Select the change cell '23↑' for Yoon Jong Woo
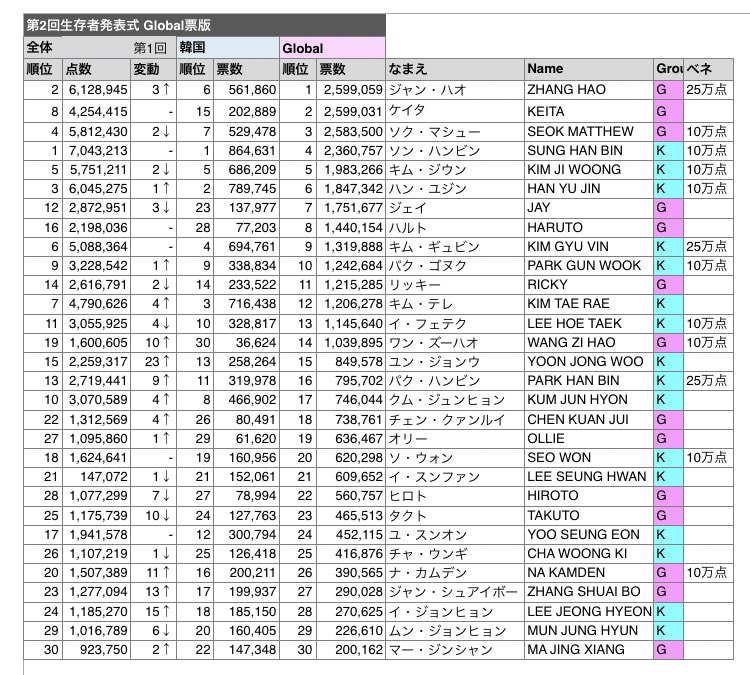 pyautogui.click(x=154, y=362)
